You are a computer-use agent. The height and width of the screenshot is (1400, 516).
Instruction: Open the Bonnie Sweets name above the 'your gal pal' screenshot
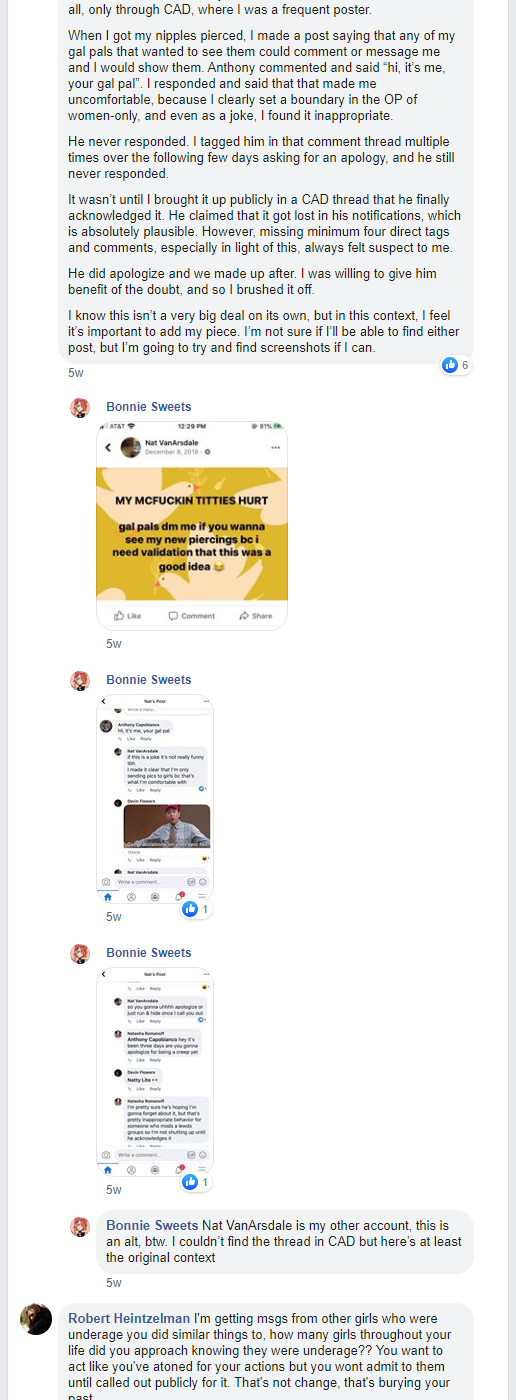[x=149, y=680]
